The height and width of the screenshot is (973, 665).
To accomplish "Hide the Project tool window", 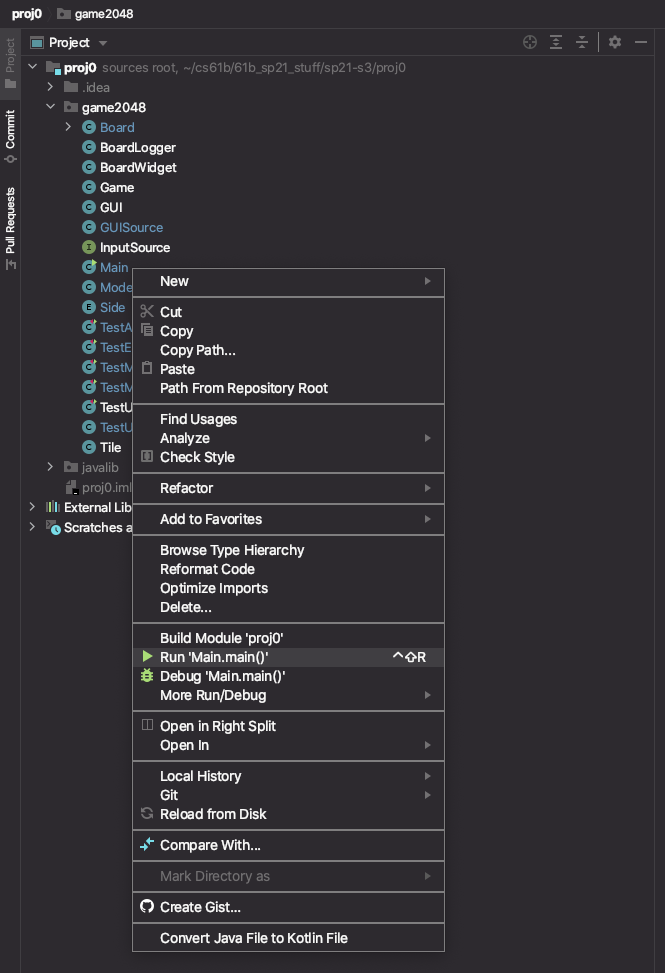I will pyautogui.click(x=642, y=42).
